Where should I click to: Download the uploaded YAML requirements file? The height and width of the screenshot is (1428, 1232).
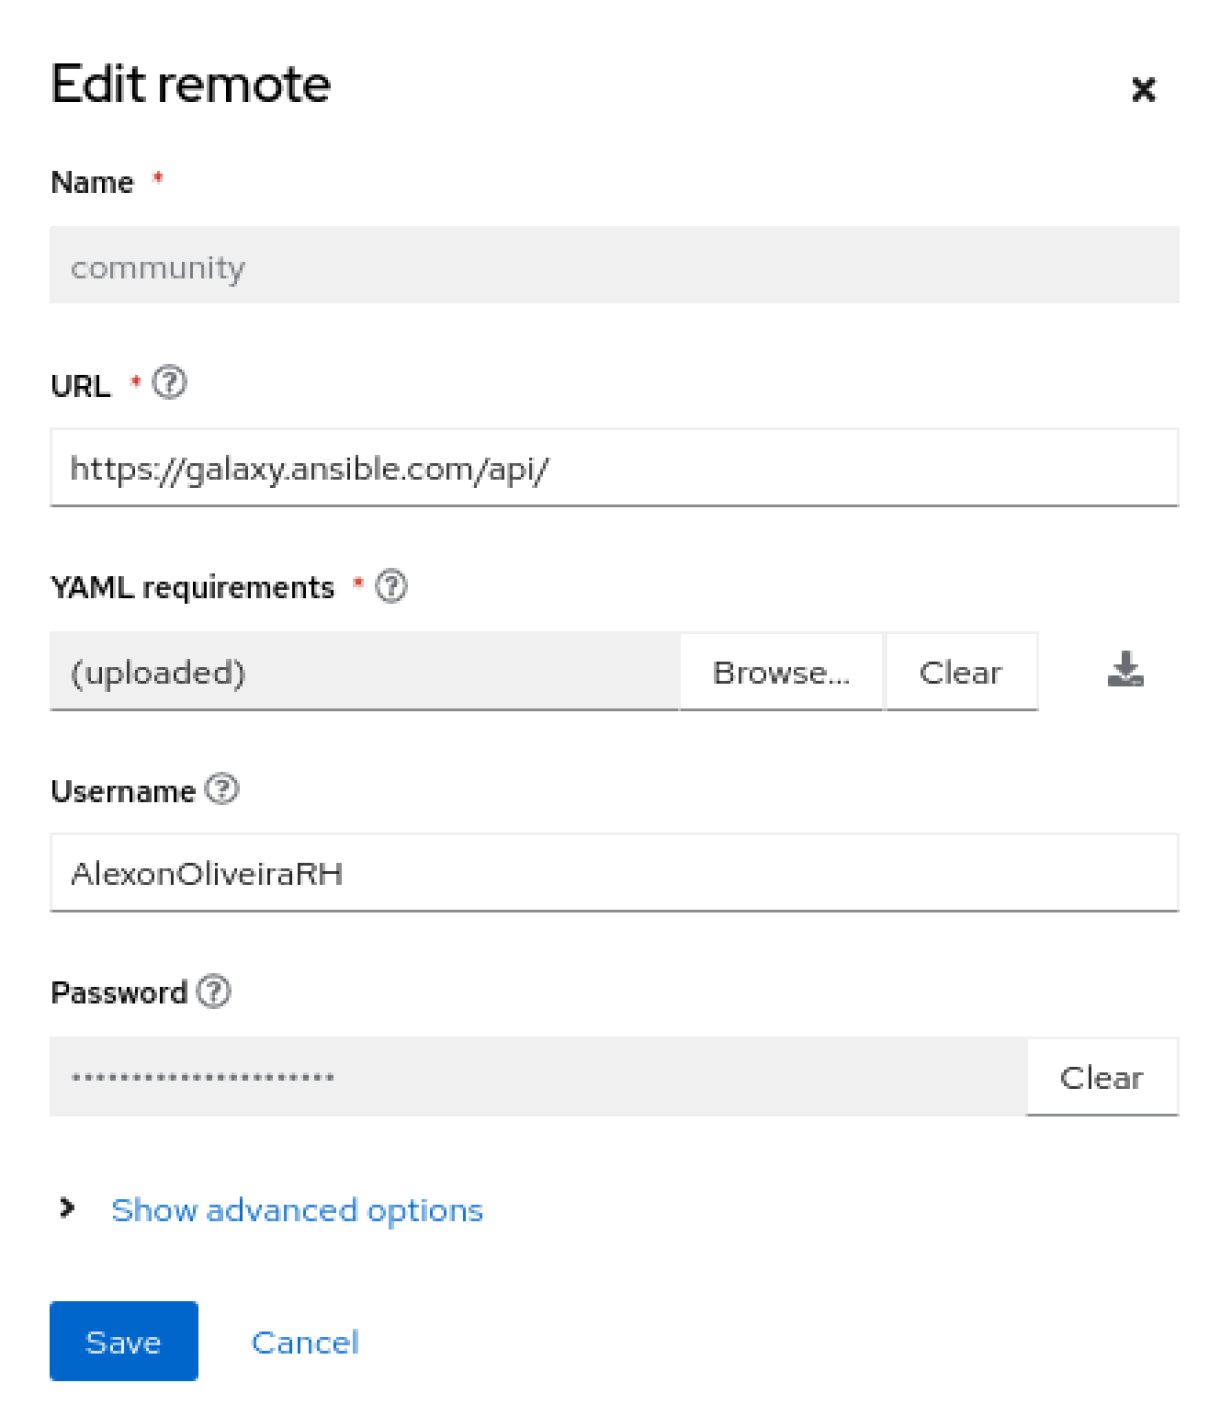(1125, 670)
